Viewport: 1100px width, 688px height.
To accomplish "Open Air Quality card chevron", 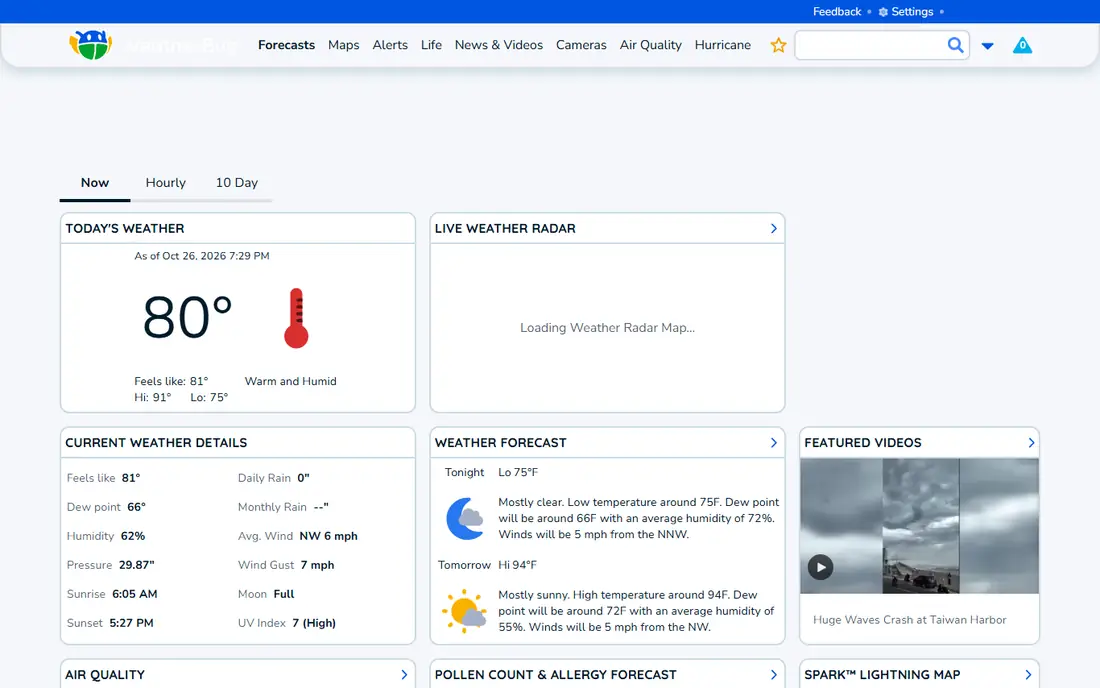I will (404, 675).
